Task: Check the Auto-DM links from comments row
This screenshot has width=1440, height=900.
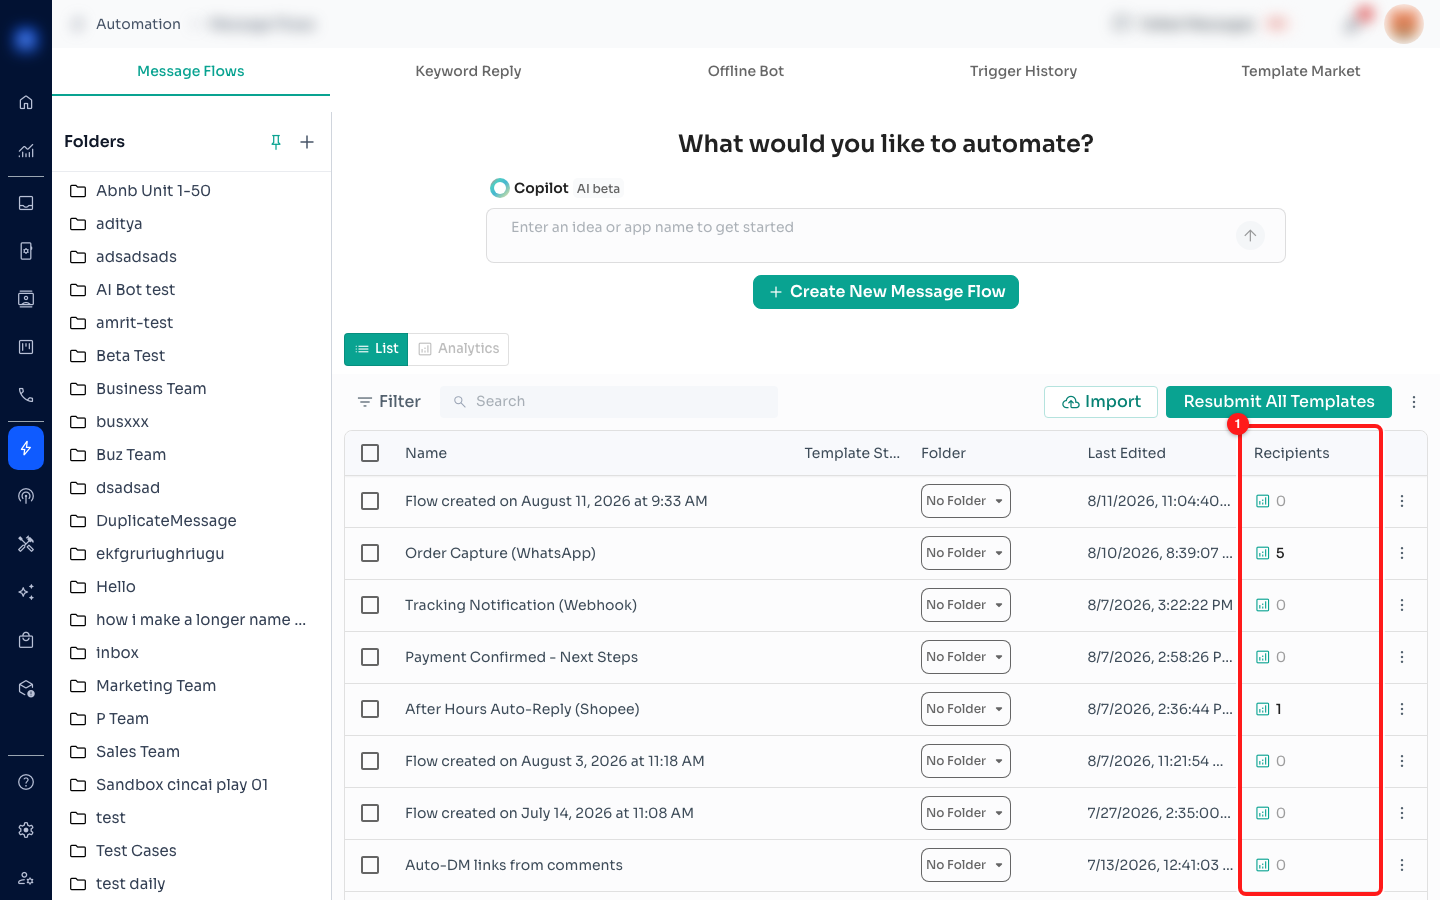Action: tap(370, 865)
